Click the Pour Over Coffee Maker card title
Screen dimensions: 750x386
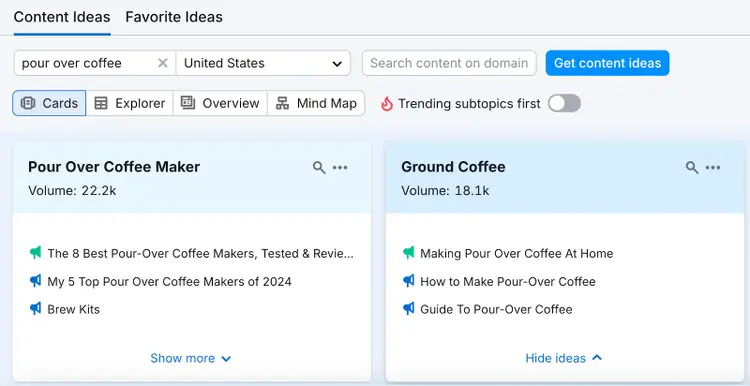pyautogui.click(x=114, y=167)
